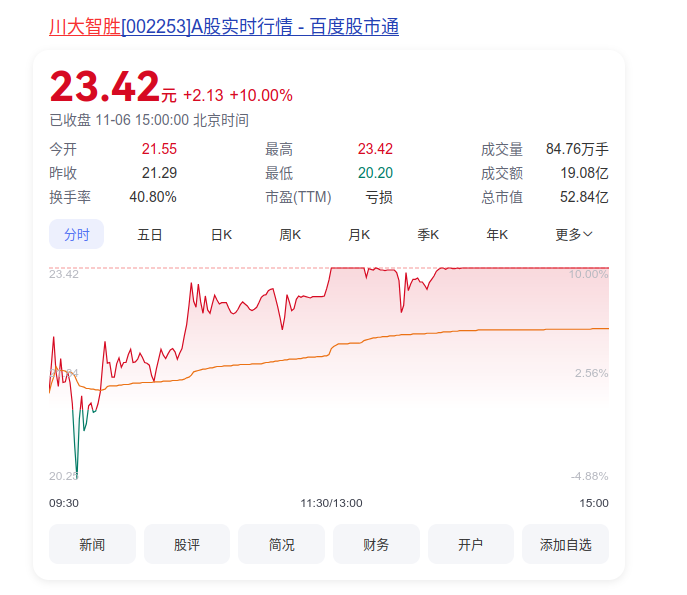Click the 今开 value 21.55
This screenshot has width=687, height=595.
159,149
